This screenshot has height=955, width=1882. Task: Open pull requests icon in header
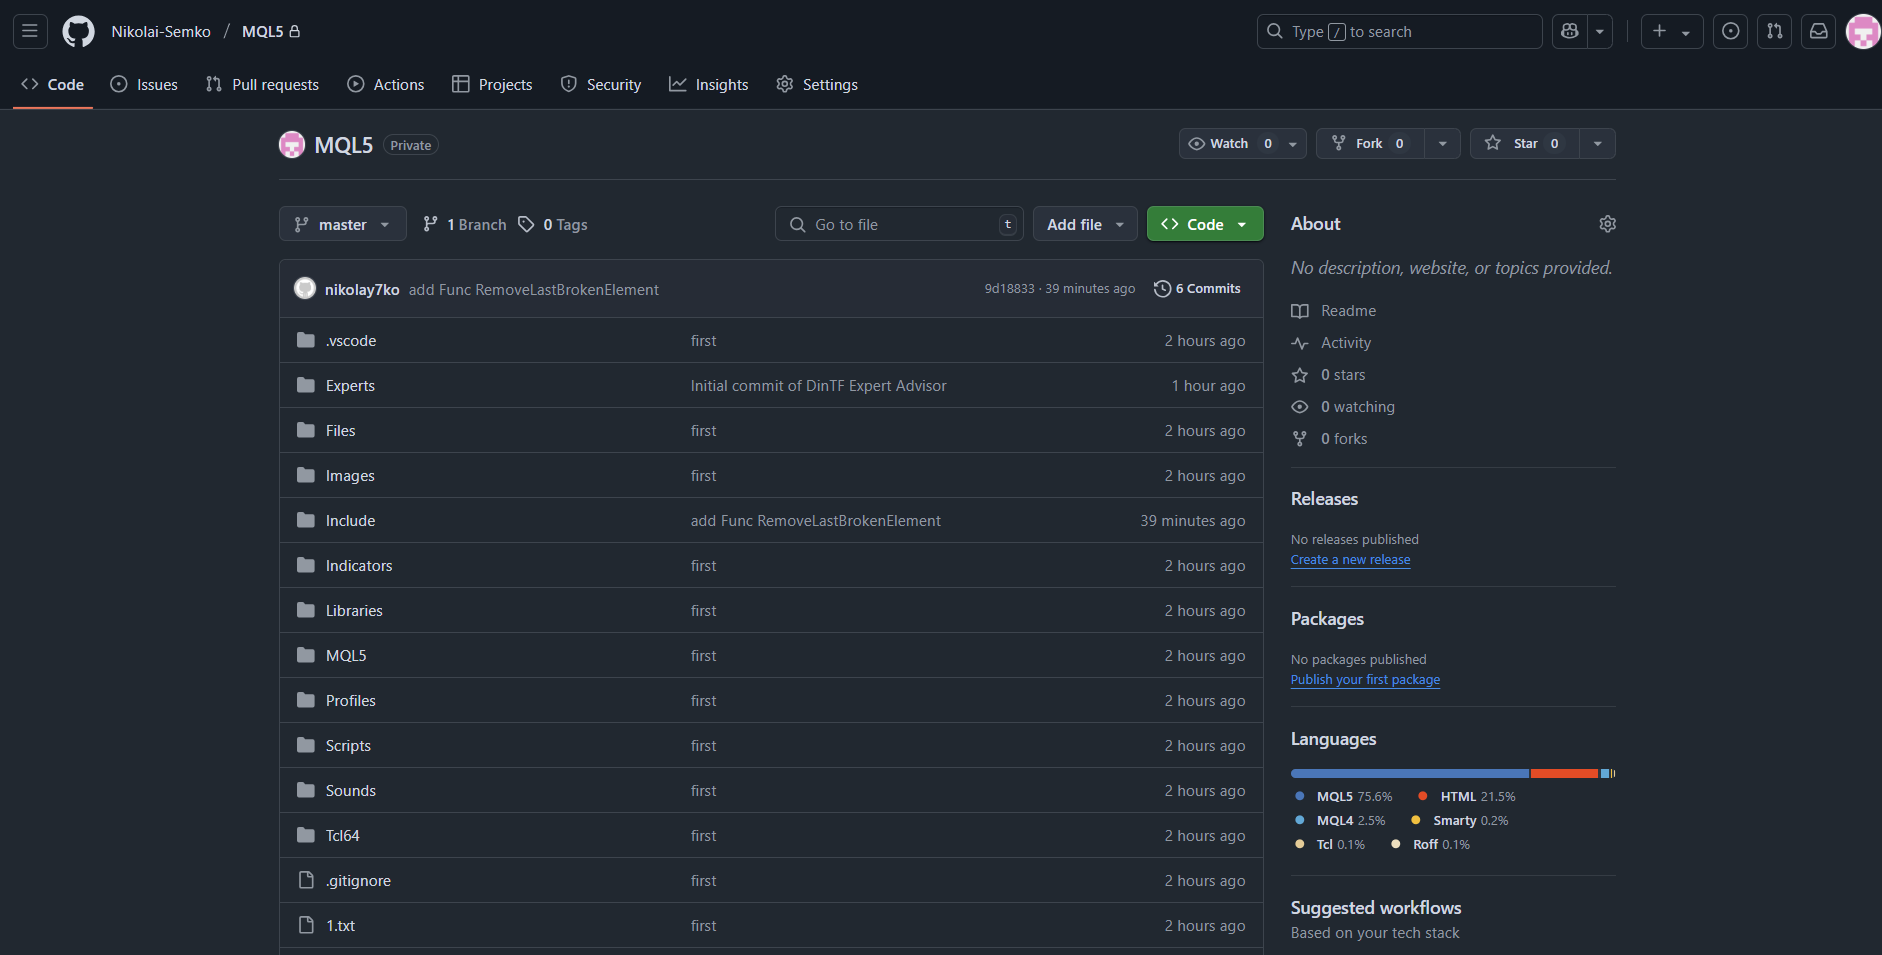click(x=1774, y=31)
